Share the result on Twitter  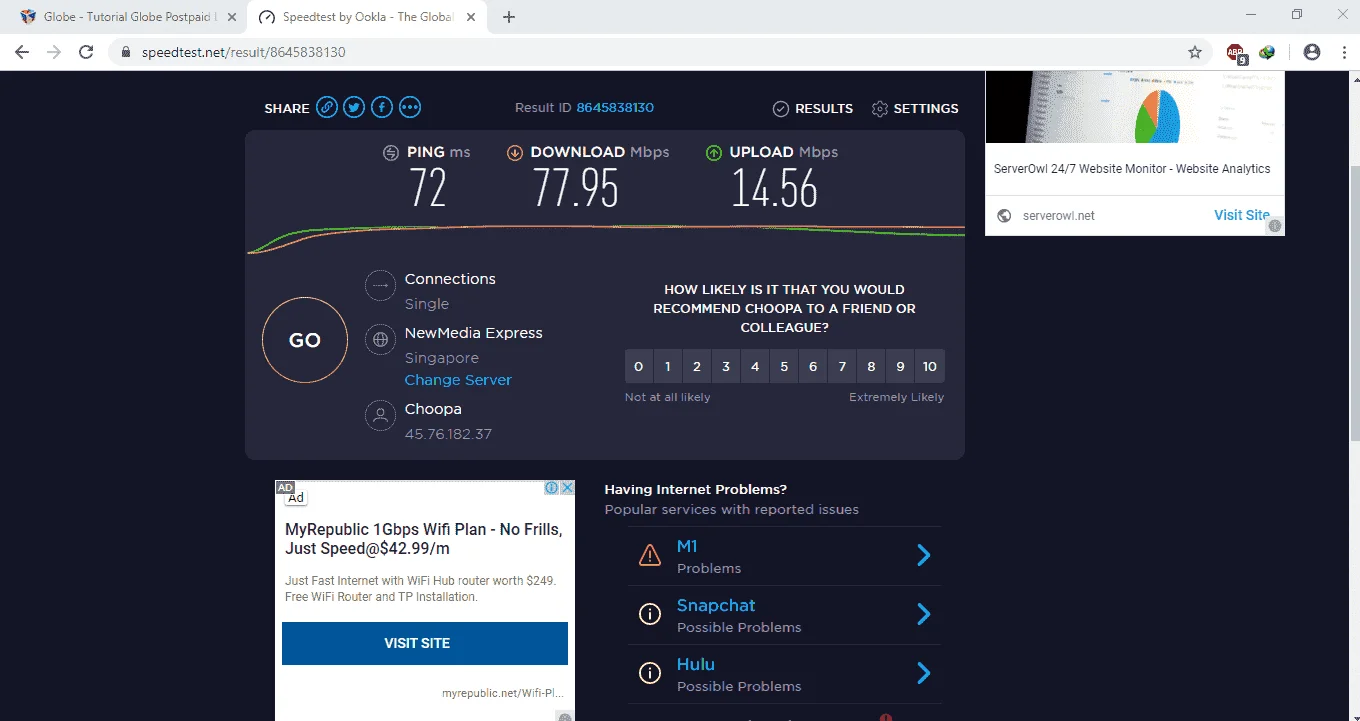tap(354, 108)
